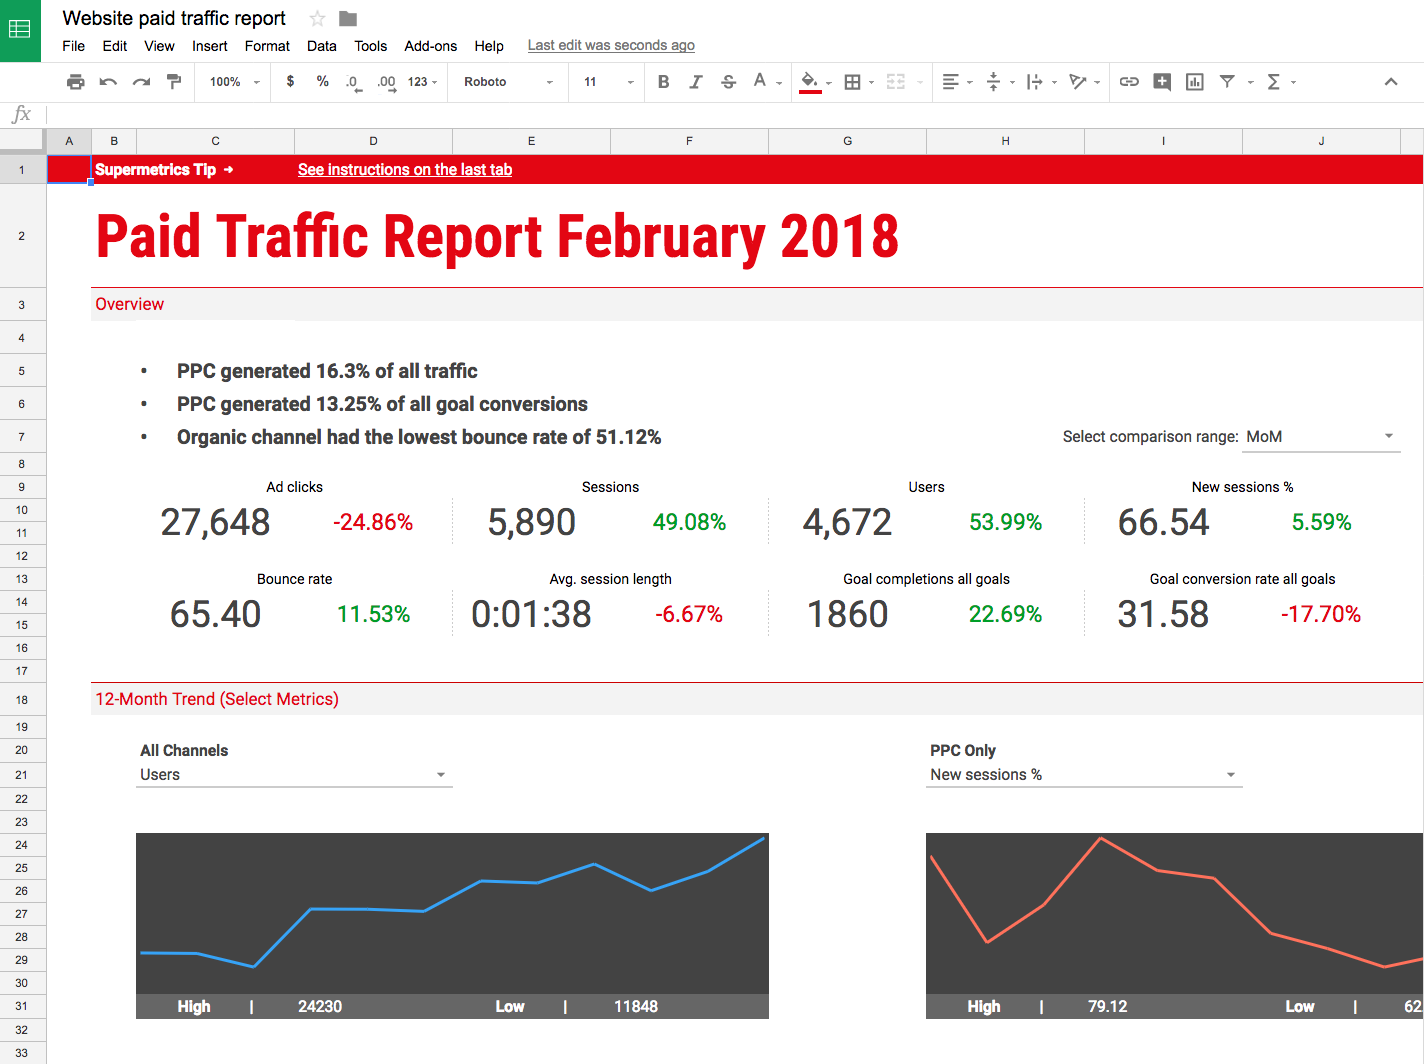Redo the last action

(x=141, y=82)
